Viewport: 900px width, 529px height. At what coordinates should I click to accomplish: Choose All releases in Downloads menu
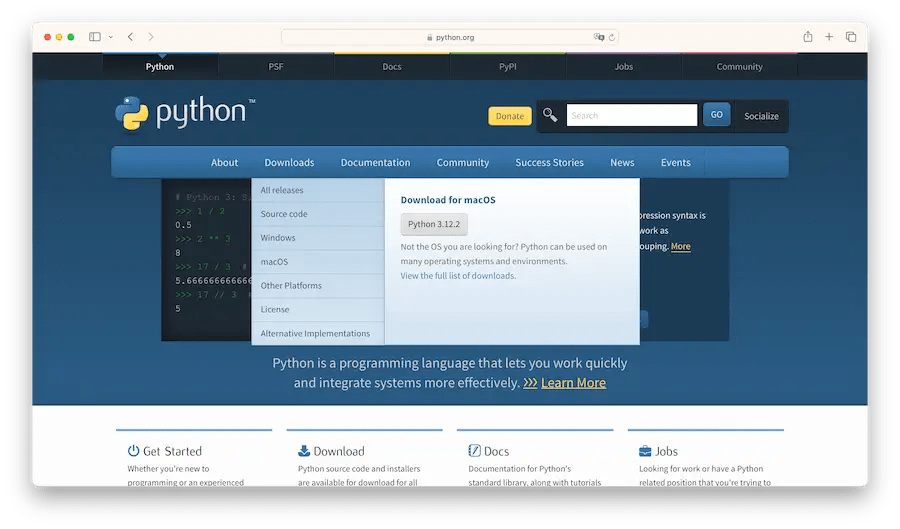(318, 190)
